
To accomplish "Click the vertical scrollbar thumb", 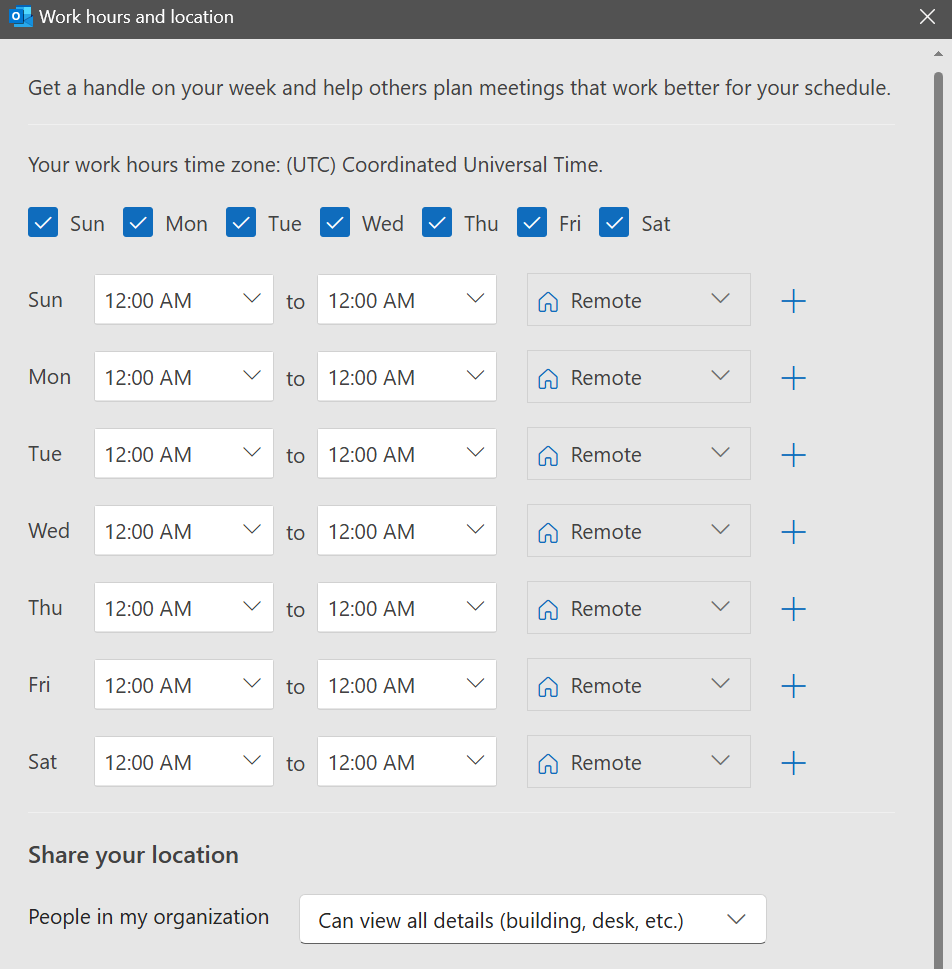I will click(x=938, y=520).
